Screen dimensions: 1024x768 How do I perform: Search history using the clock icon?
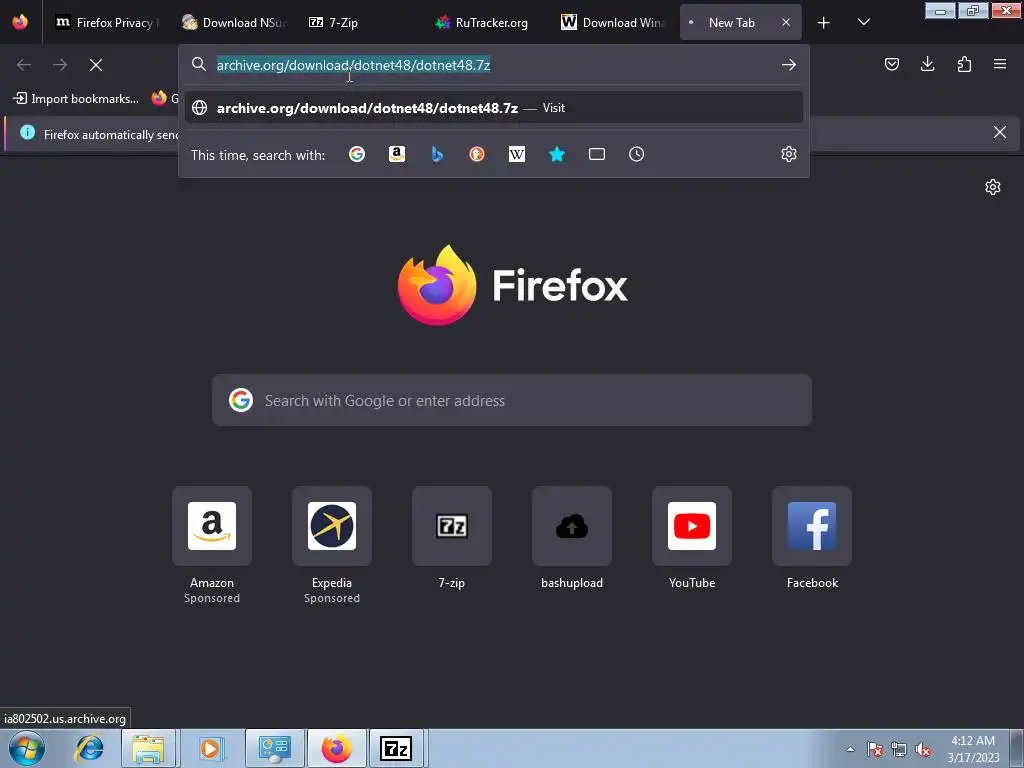(637, 154)
